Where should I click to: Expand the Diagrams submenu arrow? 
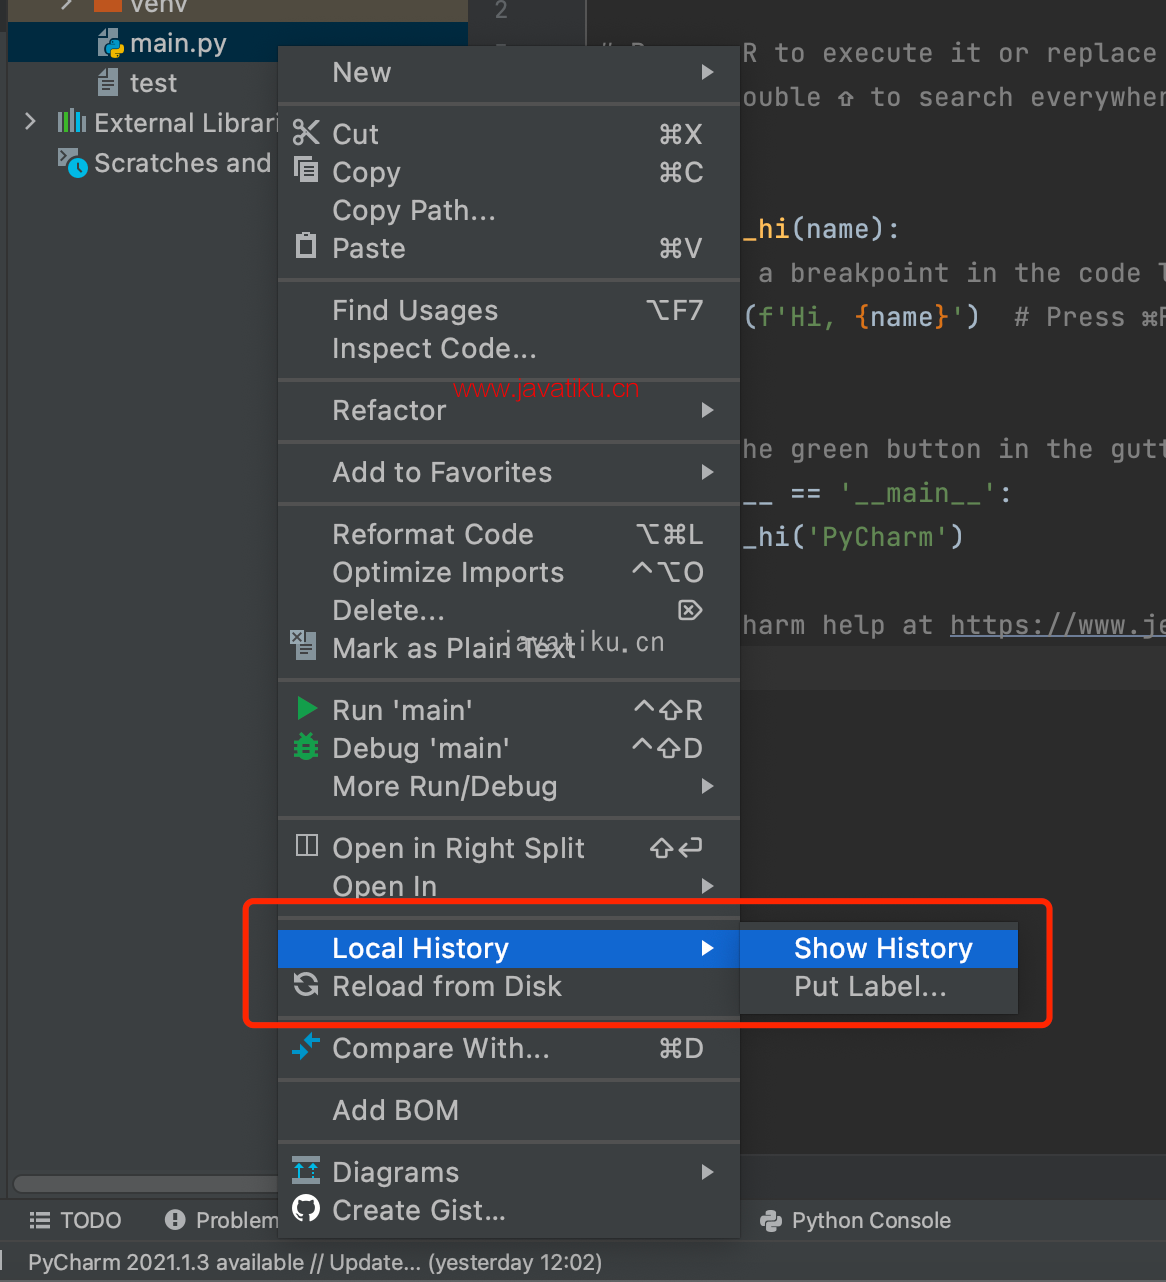pyautogui.click(x=707, y=1172)
